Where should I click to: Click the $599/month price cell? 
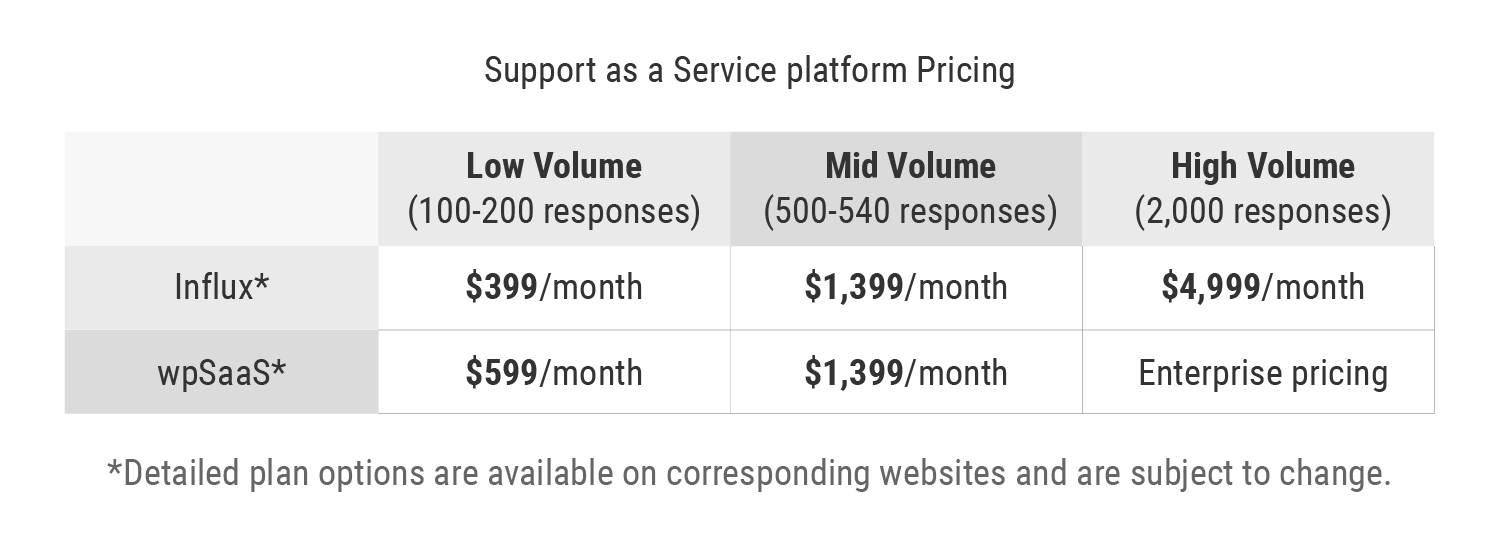click(x=554, y=373)
